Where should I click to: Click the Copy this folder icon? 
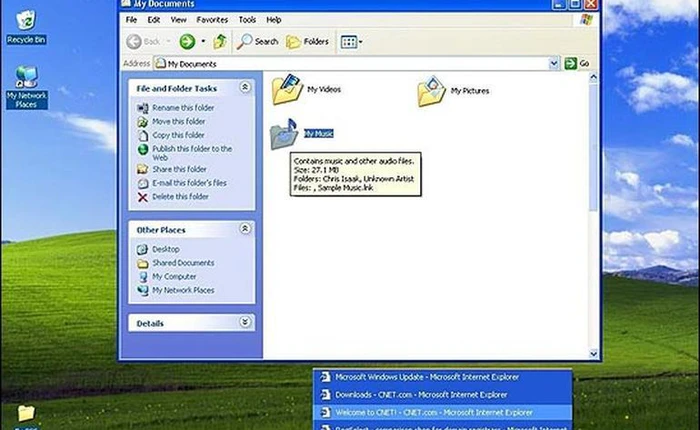point(142,135)
